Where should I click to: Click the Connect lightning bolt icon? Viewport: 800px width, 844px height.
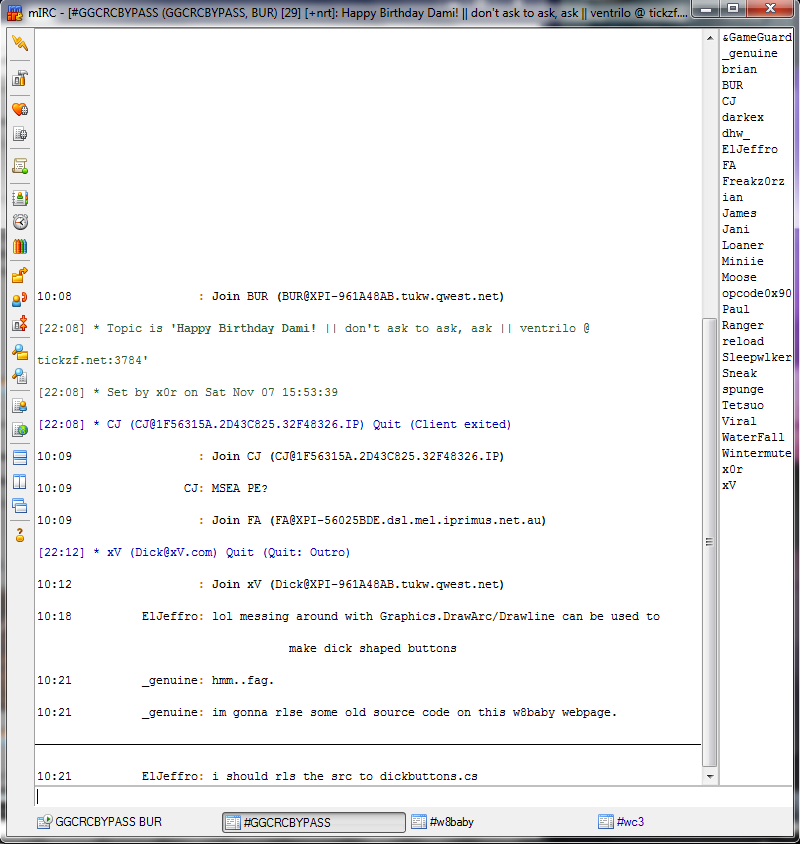click(20, 43)
